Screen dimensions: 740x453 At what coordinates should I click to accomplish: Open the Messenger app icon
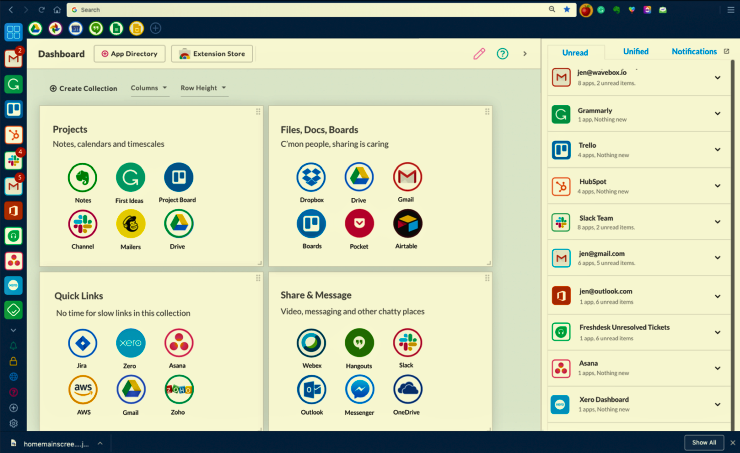(359, 389)
